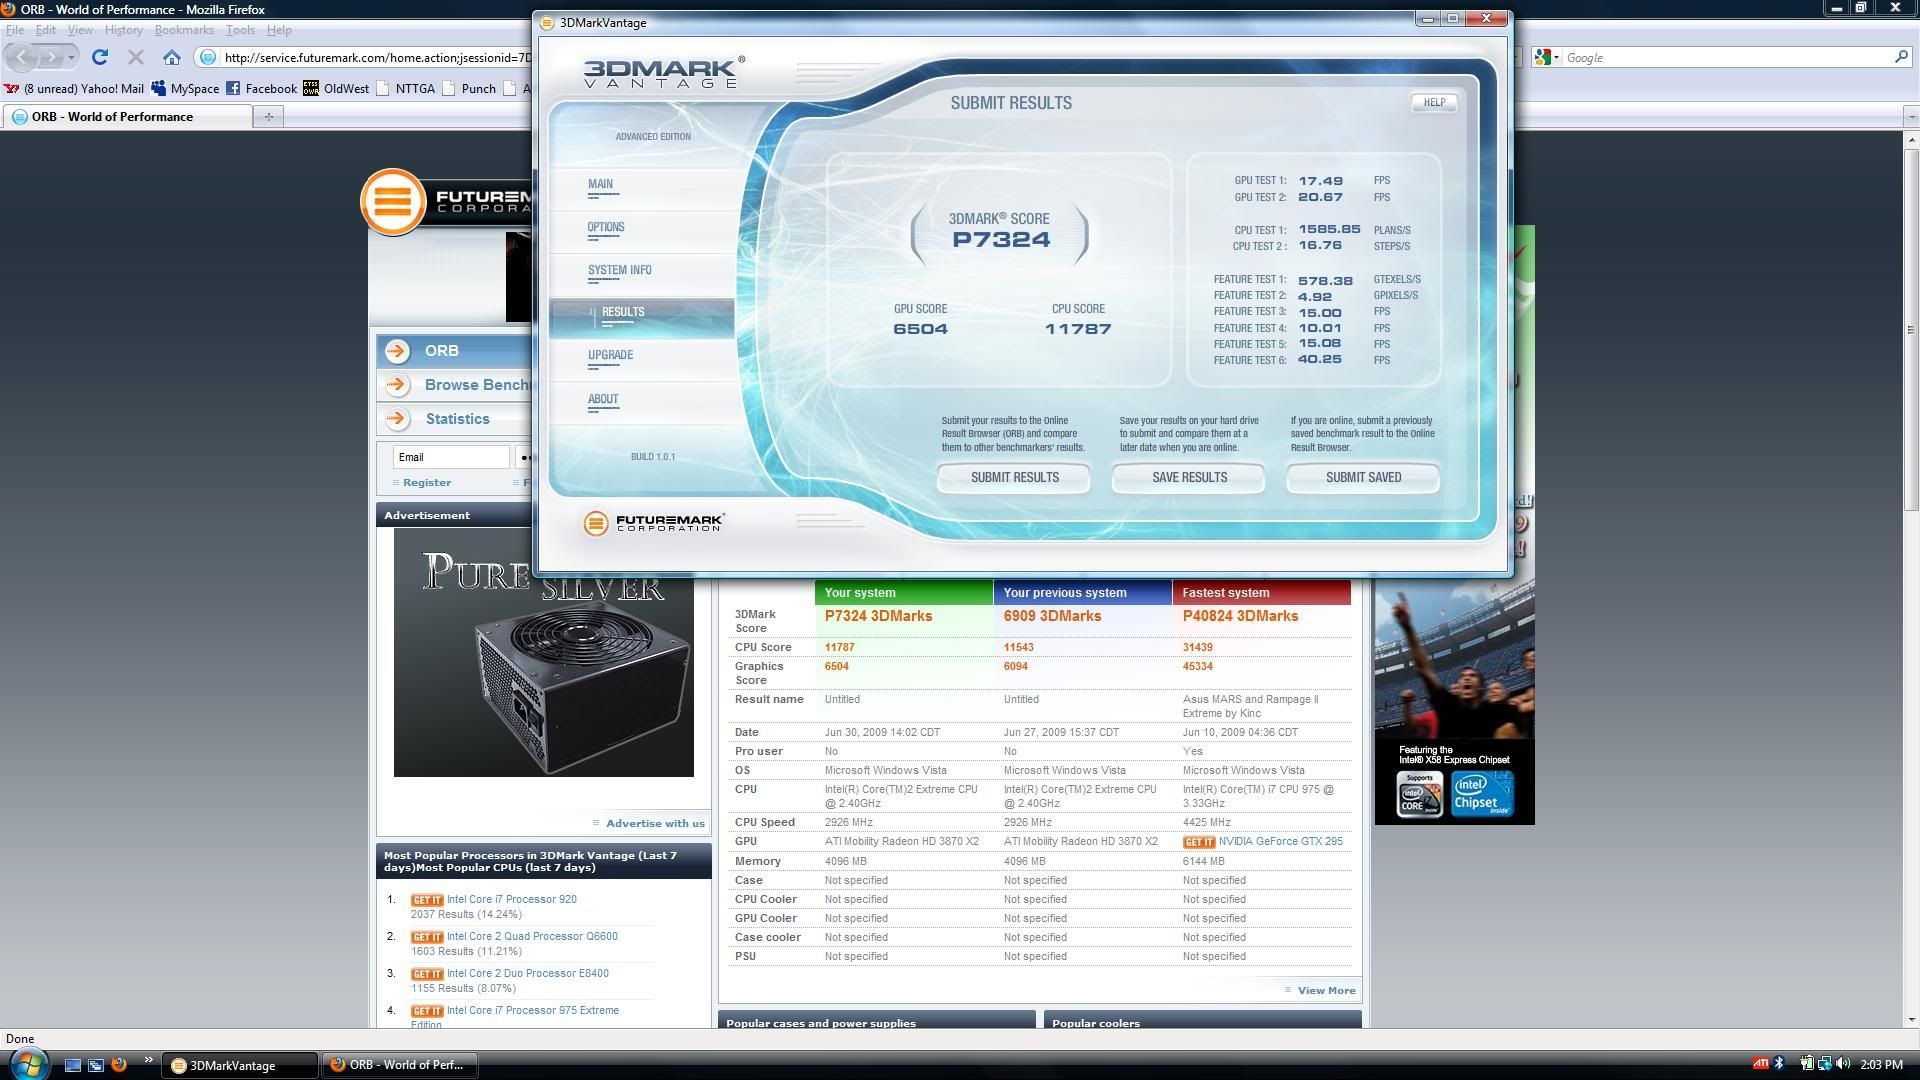Image resolution: width=1920 pixels, height=1080 pixels.
Task: Open SYSTEM INFO section in 3DMark Vantage
Action: [619, 271]
